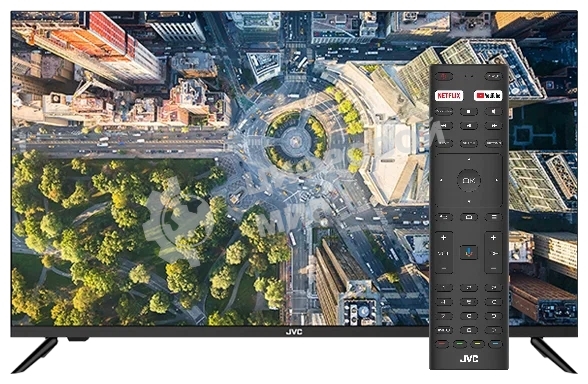This screenshot has width=588, height=384.
Task: Tap the back arrow button below the D-pad
Action: pyautogui.click(x=444, y=217)
